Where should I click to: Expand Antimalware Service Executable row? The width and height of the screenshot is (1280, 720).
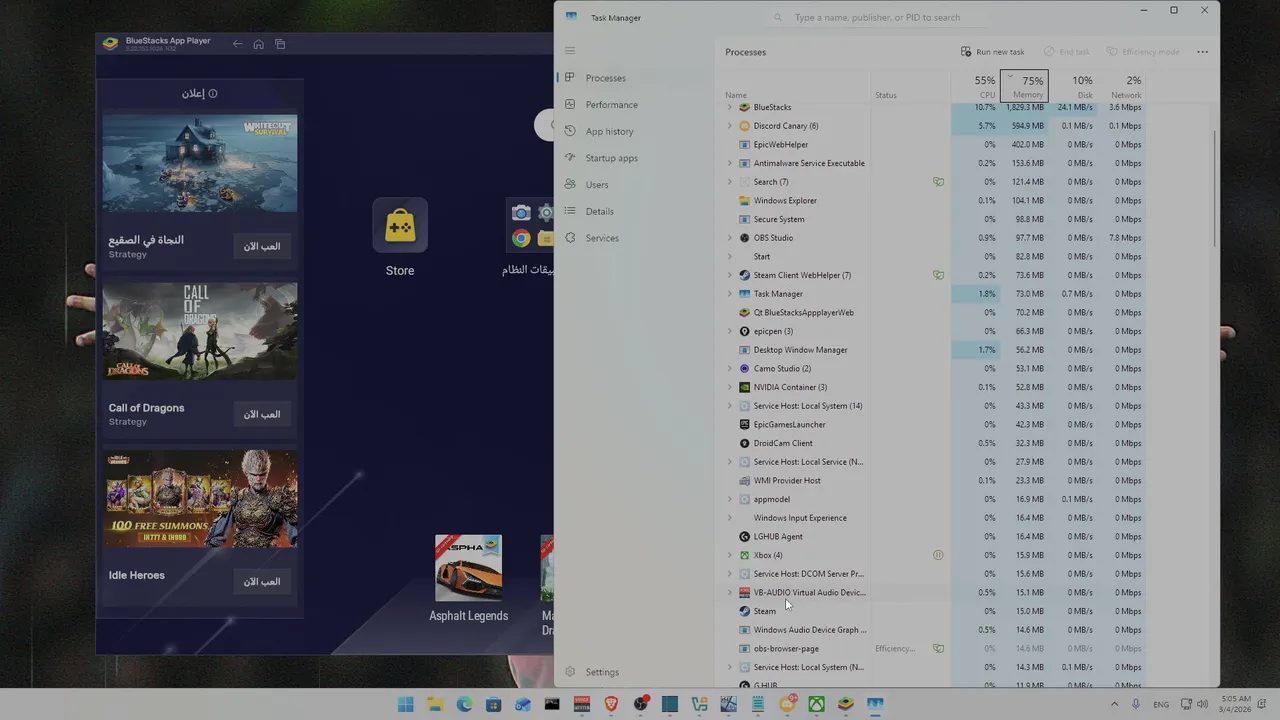click(x=729, y=163)
